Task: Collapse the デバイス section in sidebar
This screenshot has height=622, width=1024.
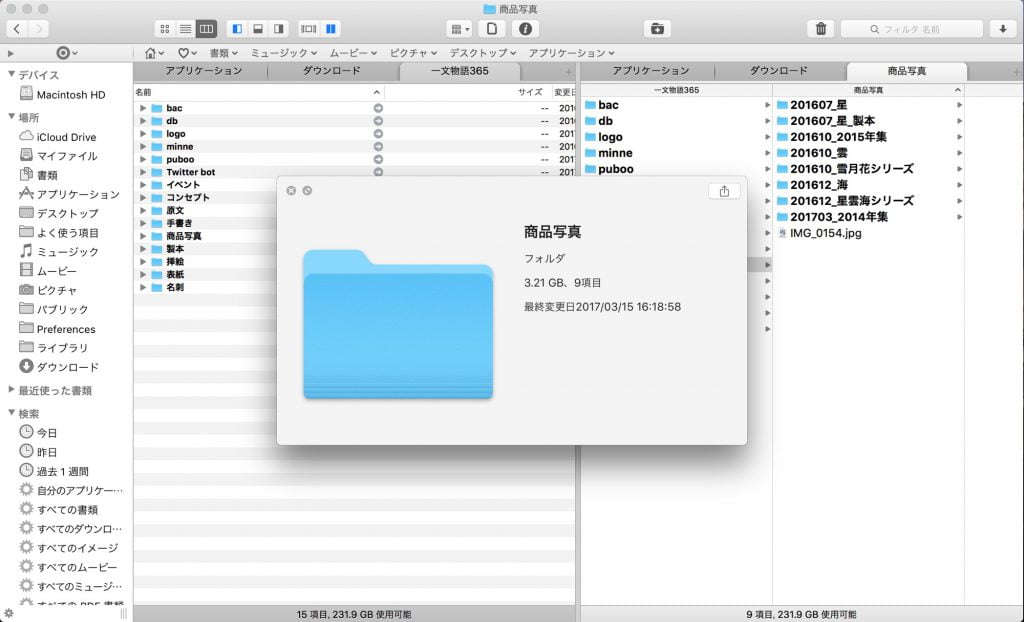Action: coord(11,74)
